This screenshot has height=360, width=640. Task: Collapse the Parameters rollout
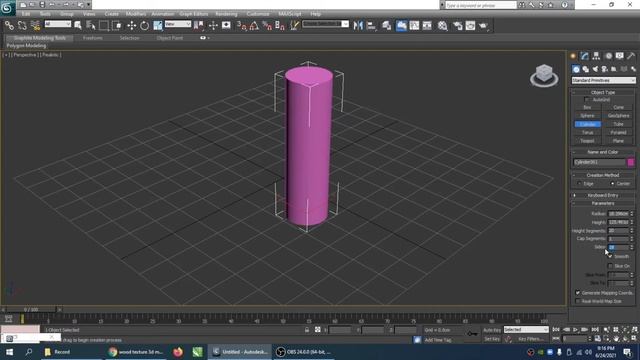tap(603, 203)
